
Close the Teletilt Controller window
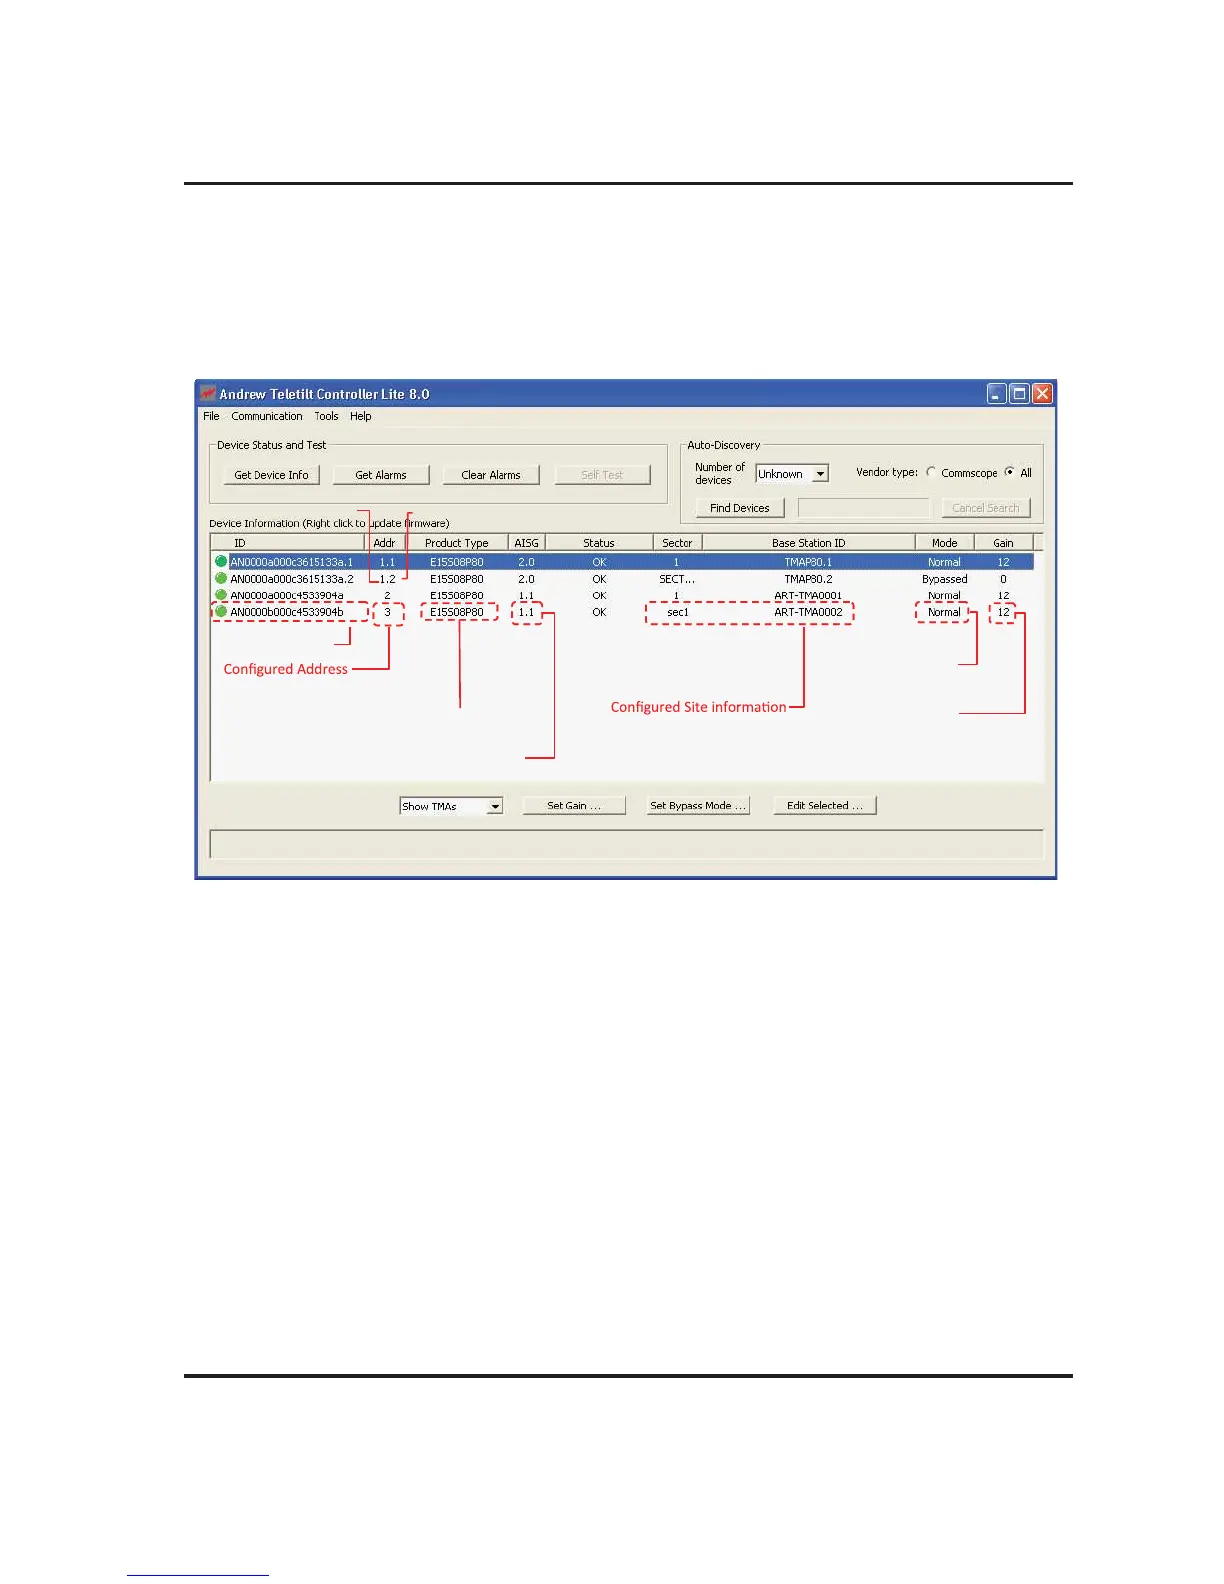point(1042,393)
